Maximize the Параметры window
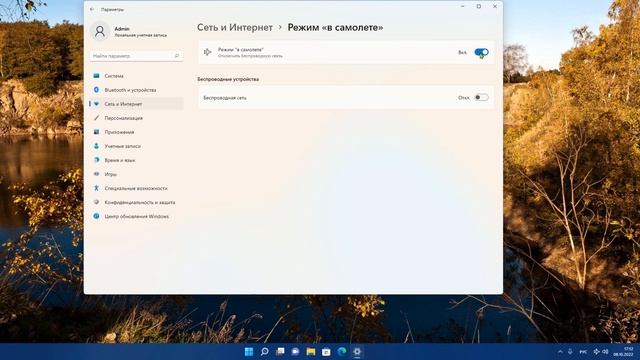The height and width of the screenshot is (360, 640). pos(479,6)
